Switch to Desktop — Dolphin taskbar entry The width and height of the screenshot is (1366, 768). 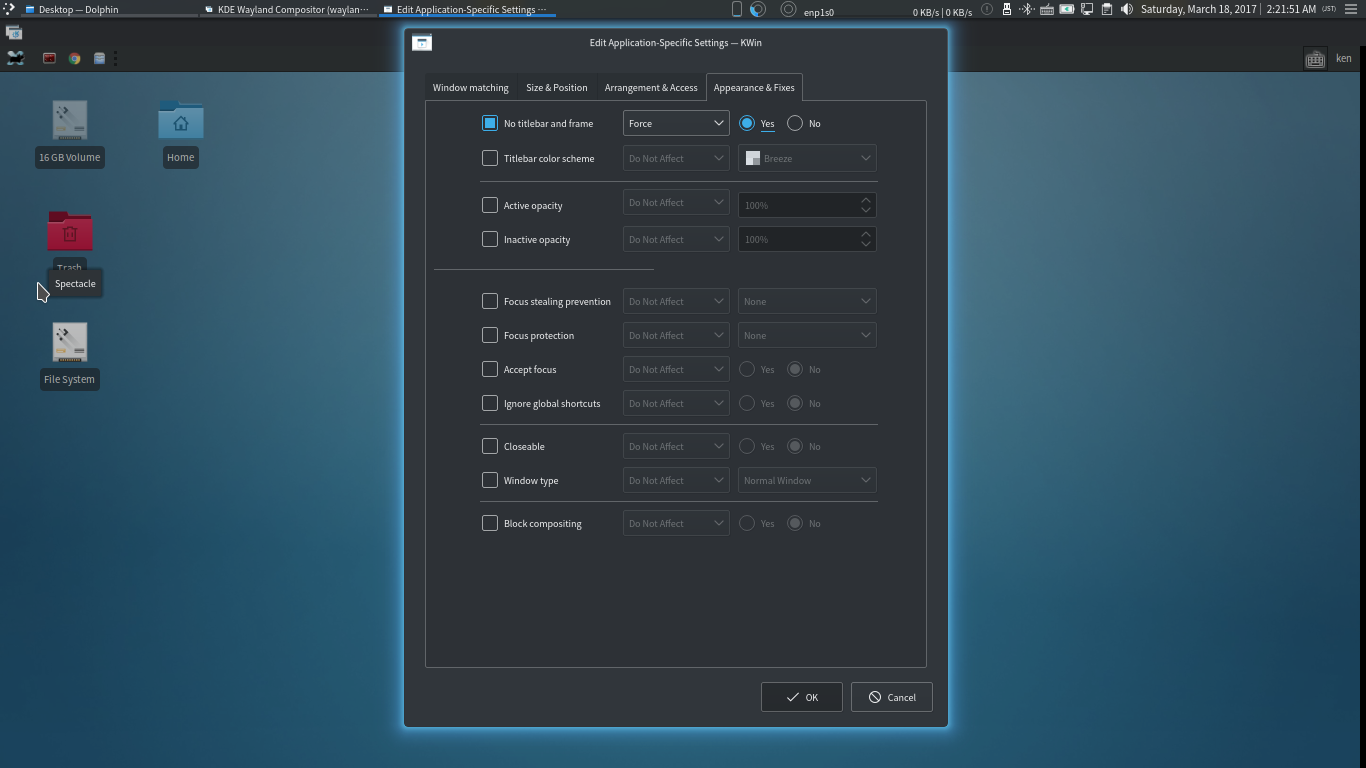(108, 9)
